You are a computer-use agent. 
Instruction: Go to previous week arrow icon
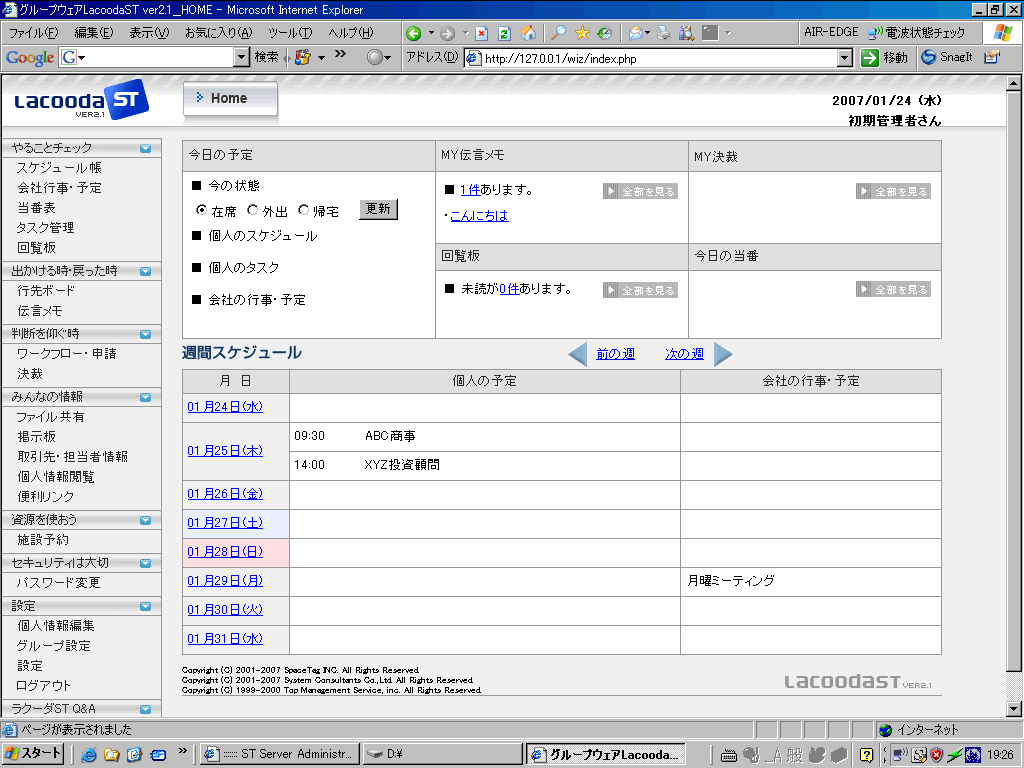tap(578, 354)
